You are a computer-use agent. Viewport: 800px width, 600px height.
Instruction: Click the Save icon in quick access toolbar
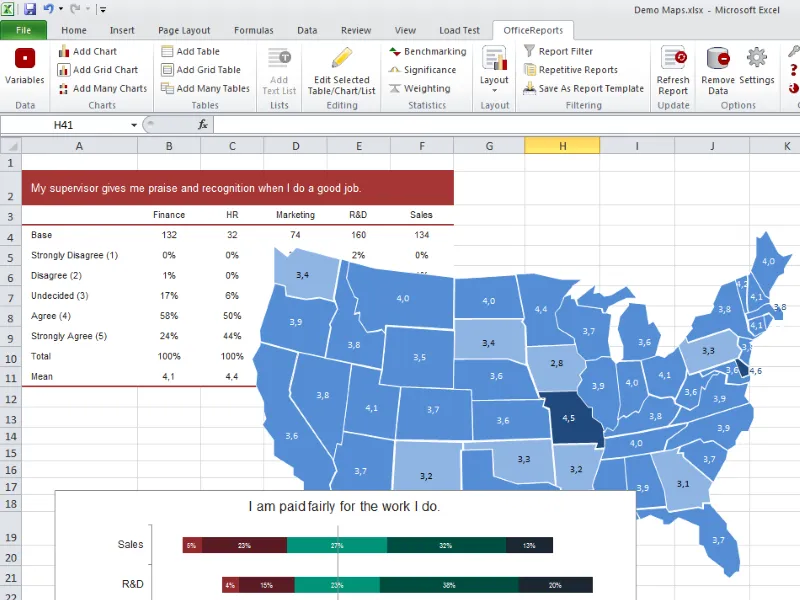(x=30, y=9)
